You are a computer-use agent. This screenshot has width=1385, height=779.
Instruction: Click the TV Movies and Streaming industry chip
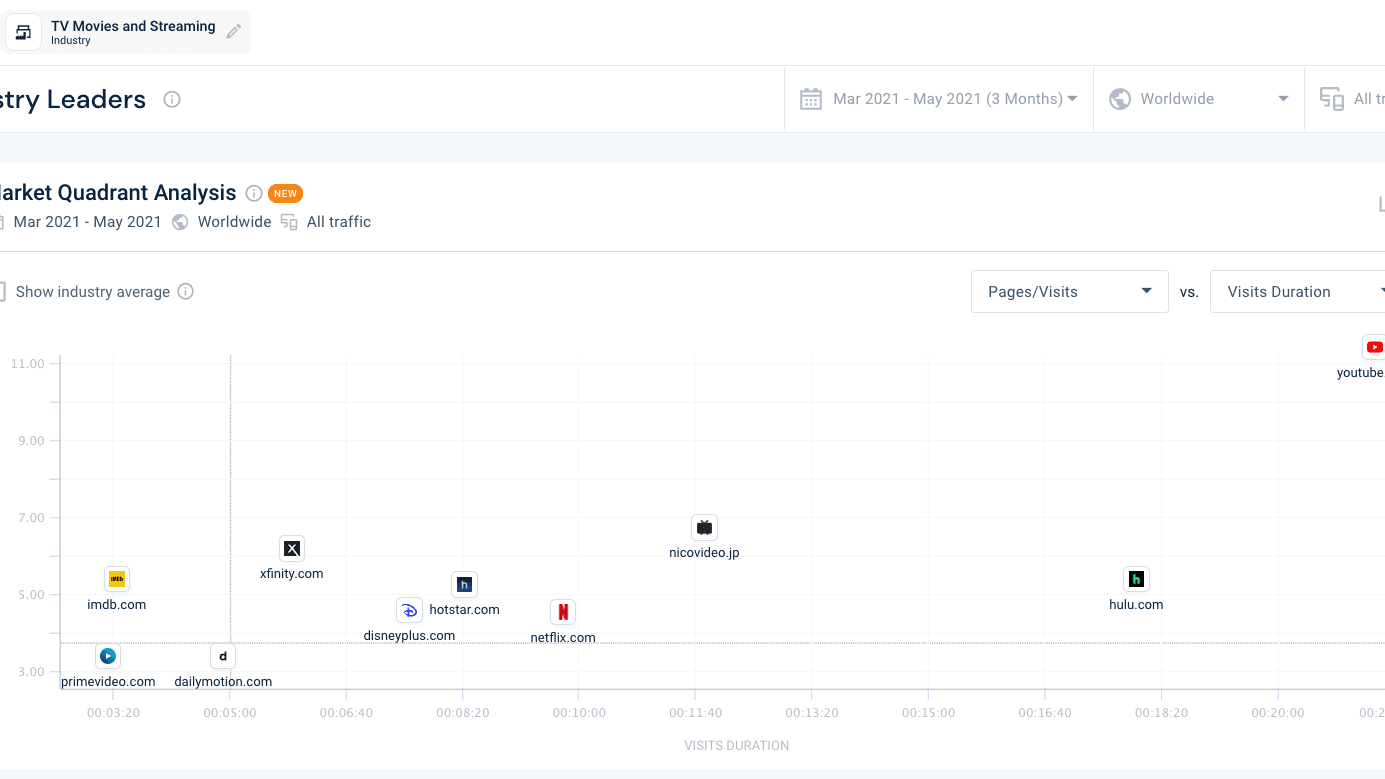[x=126, y=32]
